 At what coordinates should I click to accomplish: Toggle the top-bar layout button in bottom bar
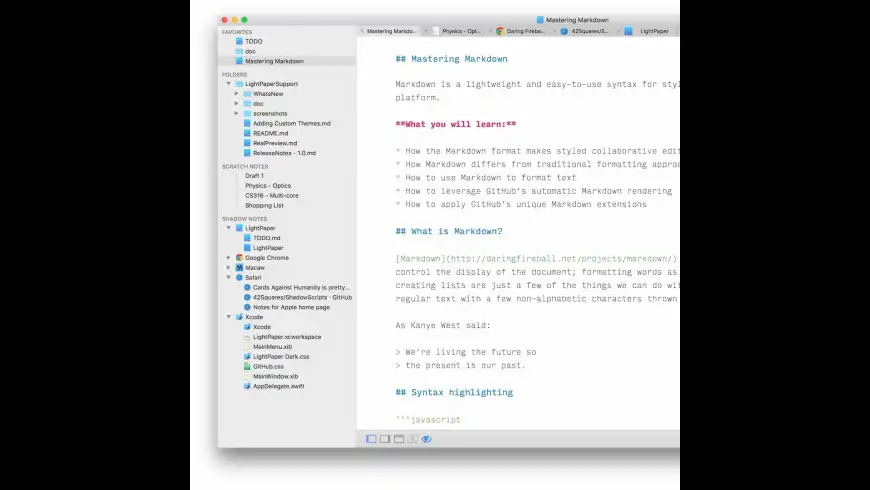pyautogui.click(x=399, y=439)
